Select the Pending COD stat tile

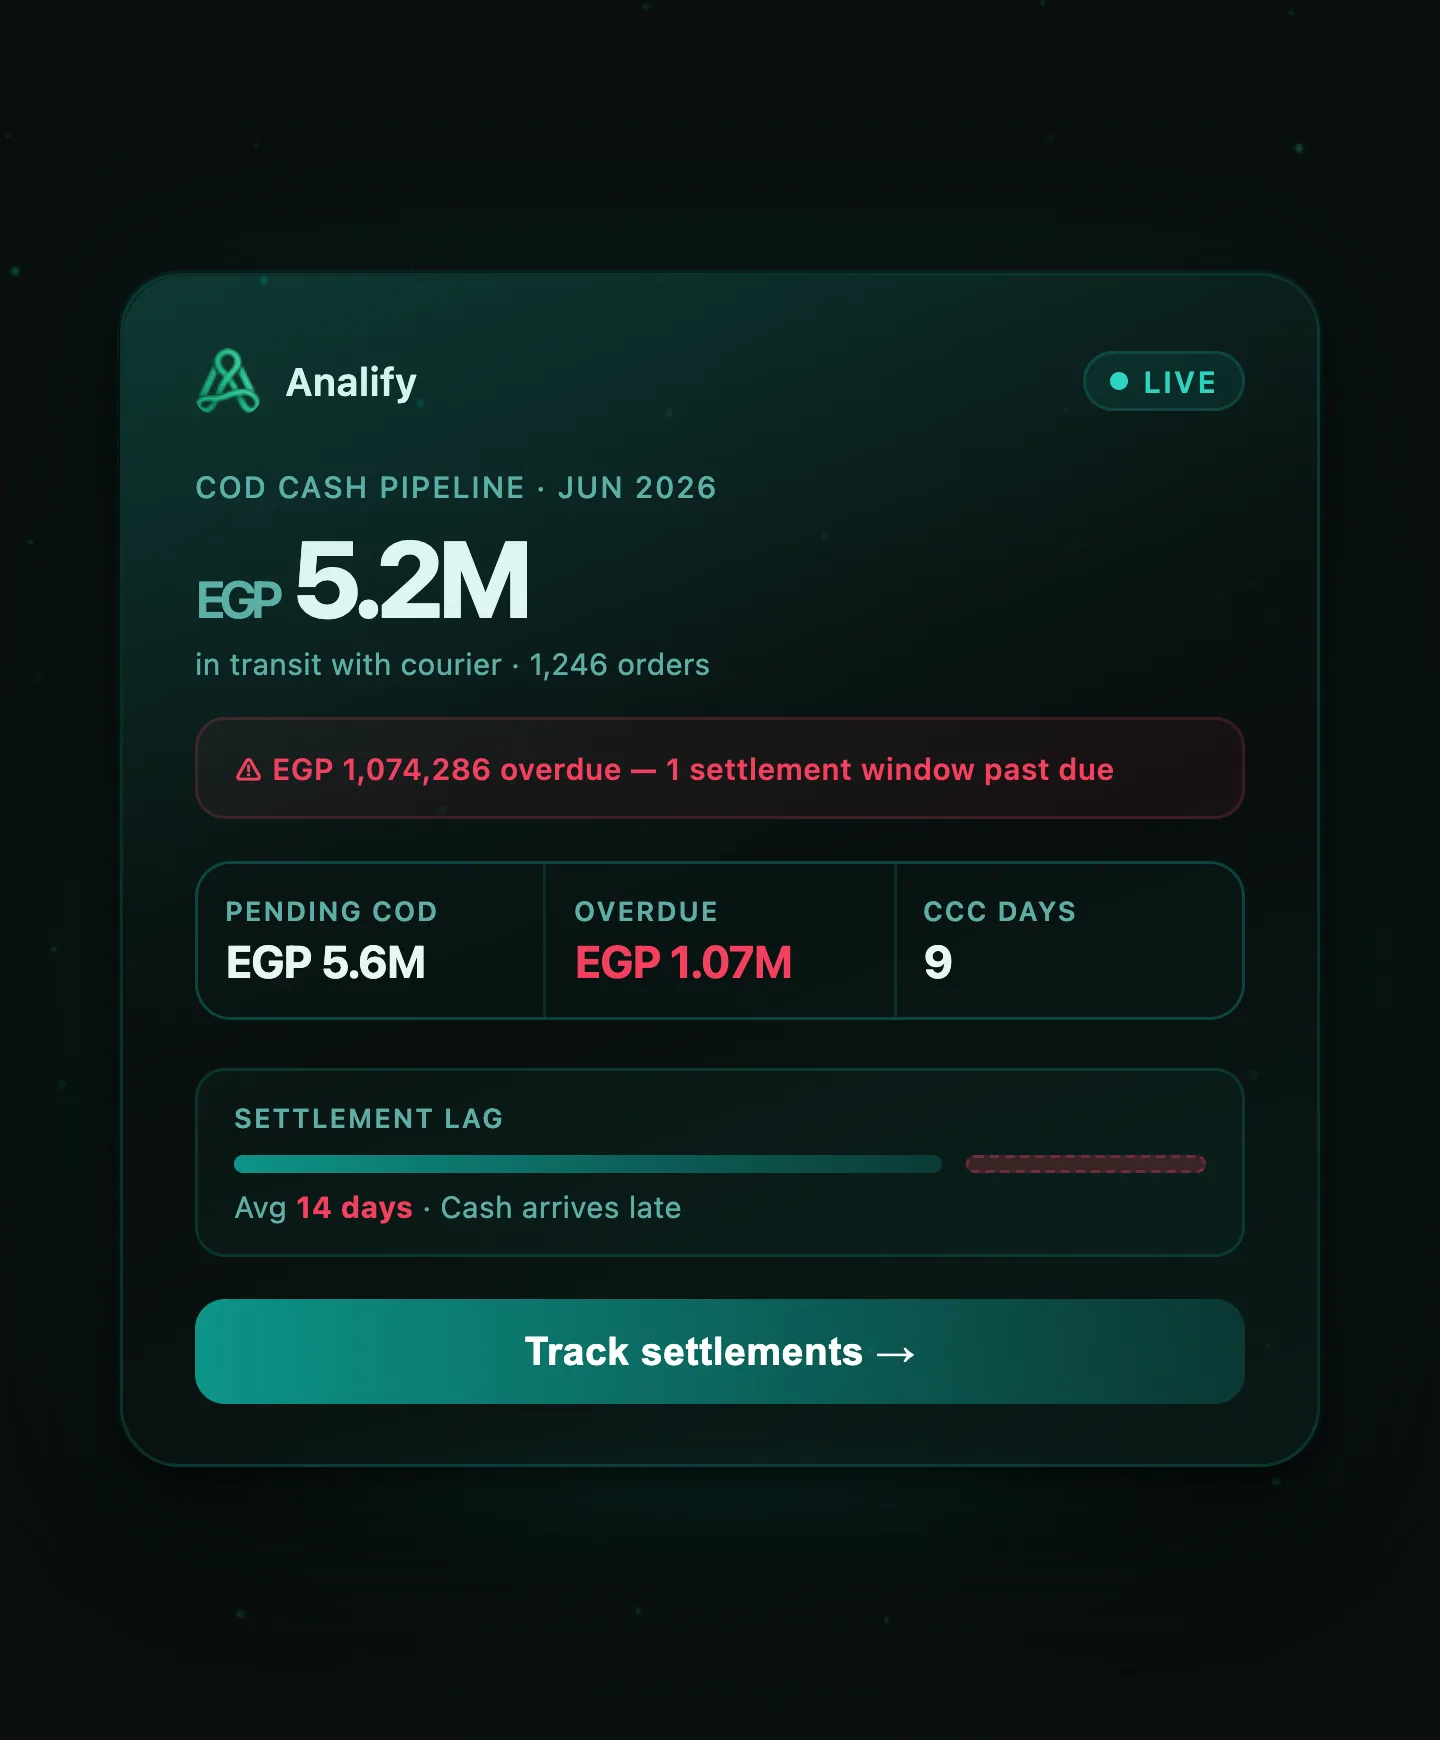tap(371, 940)
